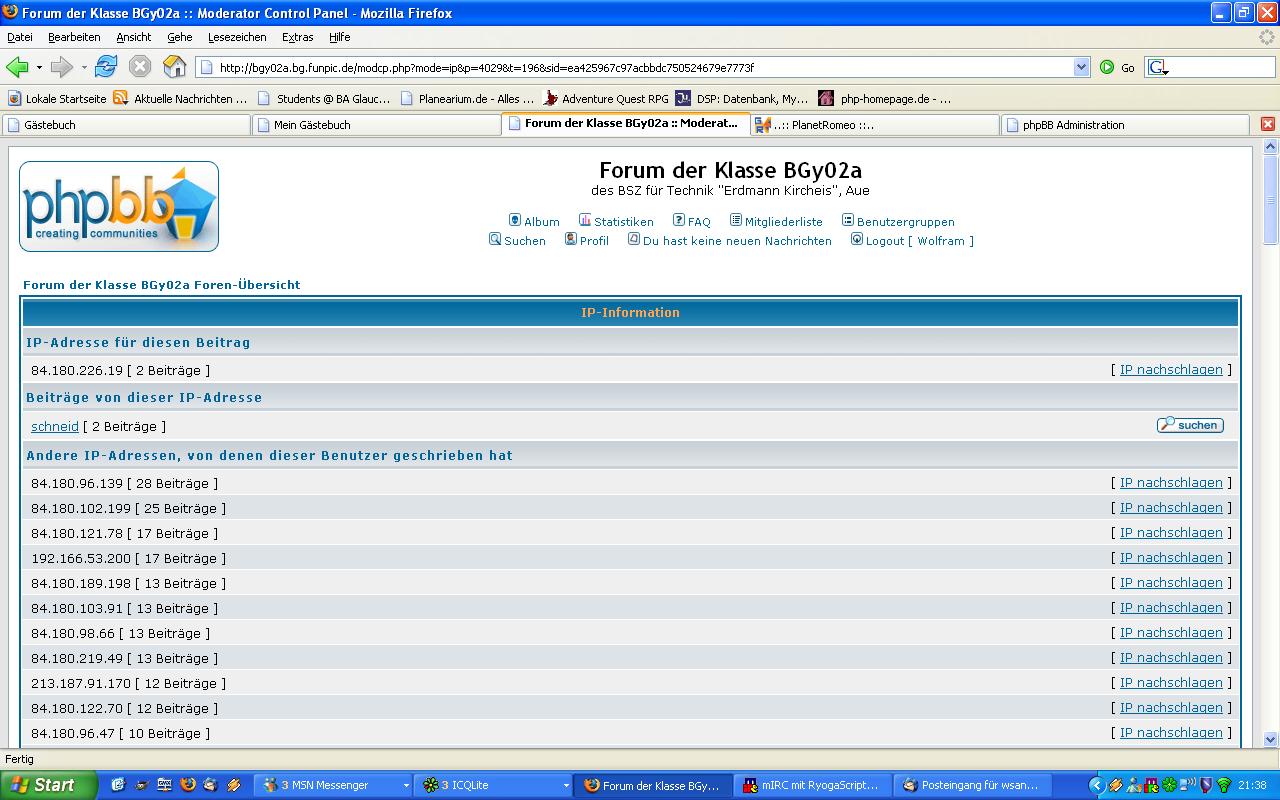Click the page vertical scrollbar thumb

pyautogui.click(x=1270, y=200)
